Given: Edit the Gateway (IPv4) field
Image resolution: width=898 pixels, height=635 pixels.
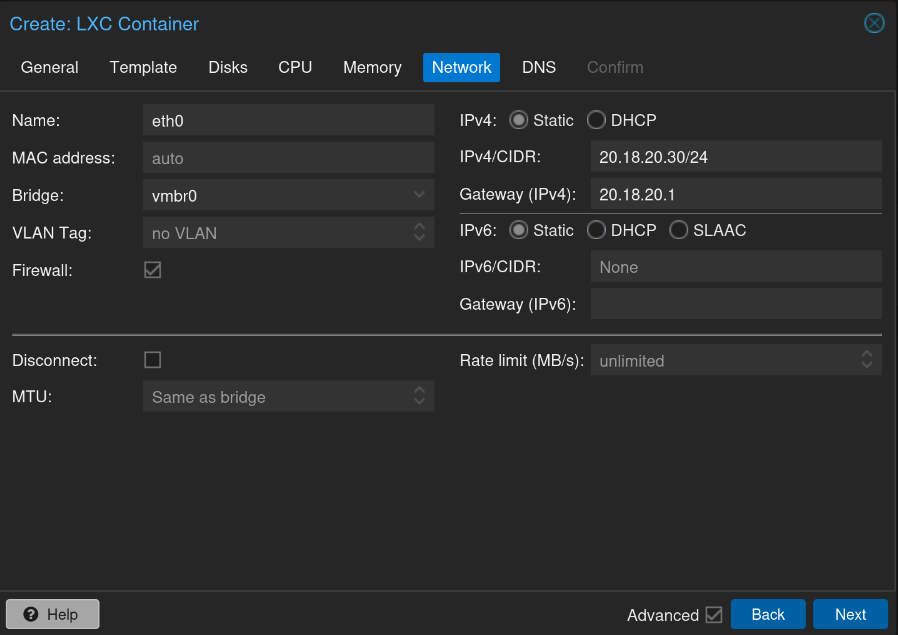Looking at the screenshot, I should (x=736, y=194).
